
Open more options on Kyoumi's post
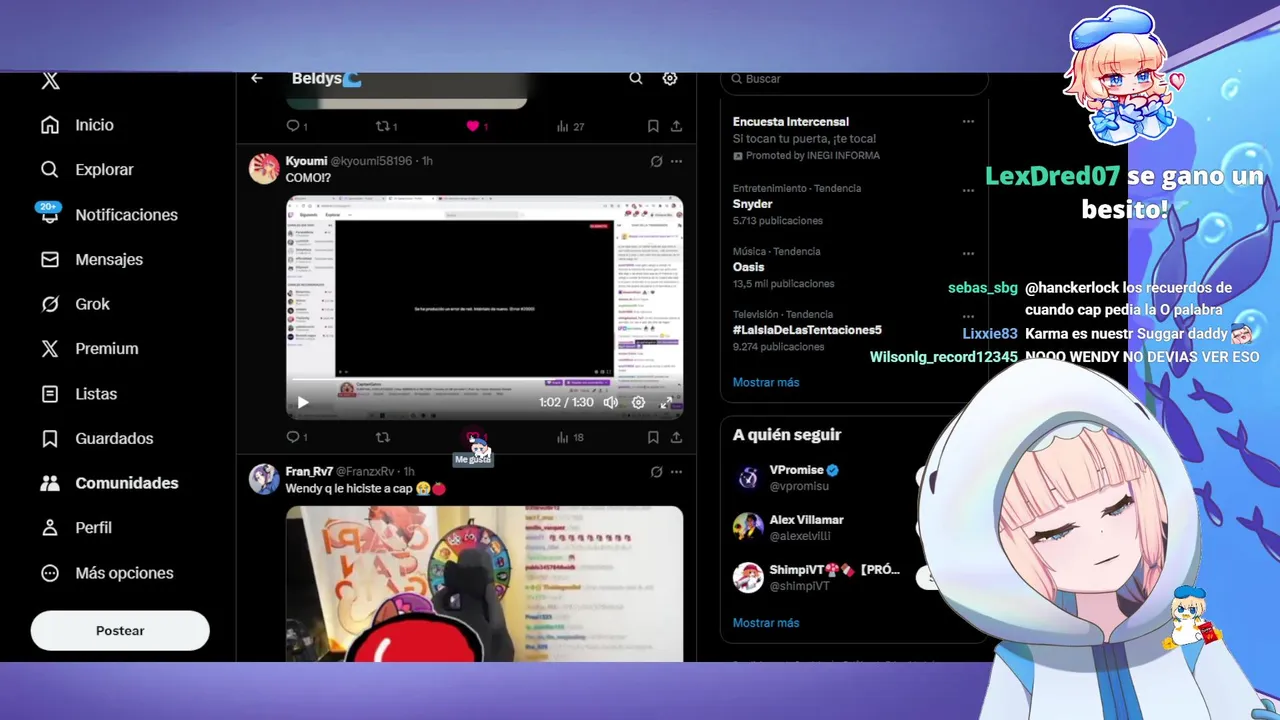[676, 161]
